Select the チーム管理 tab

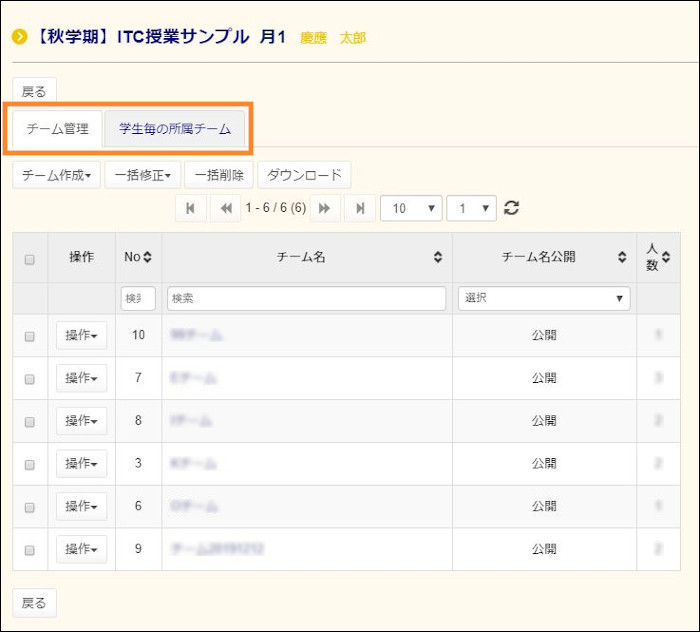(x=58, y=128)
